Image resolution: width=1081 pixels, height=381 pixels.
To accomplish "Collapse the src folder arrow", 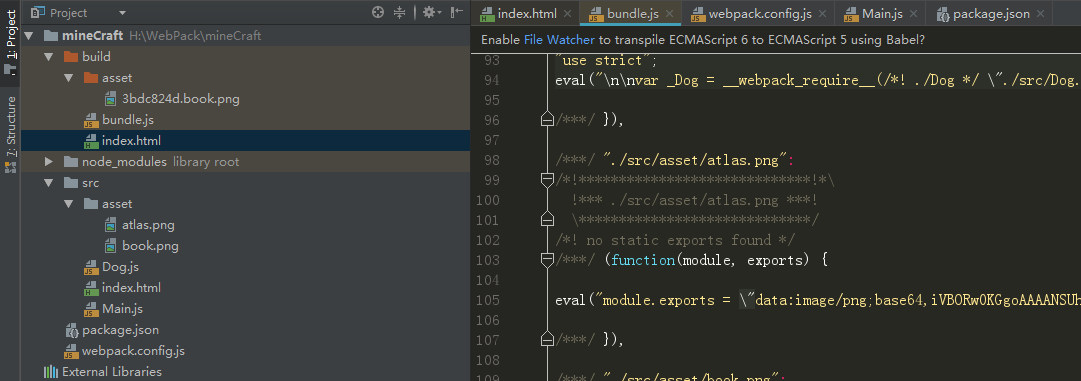I will [49, 183].
